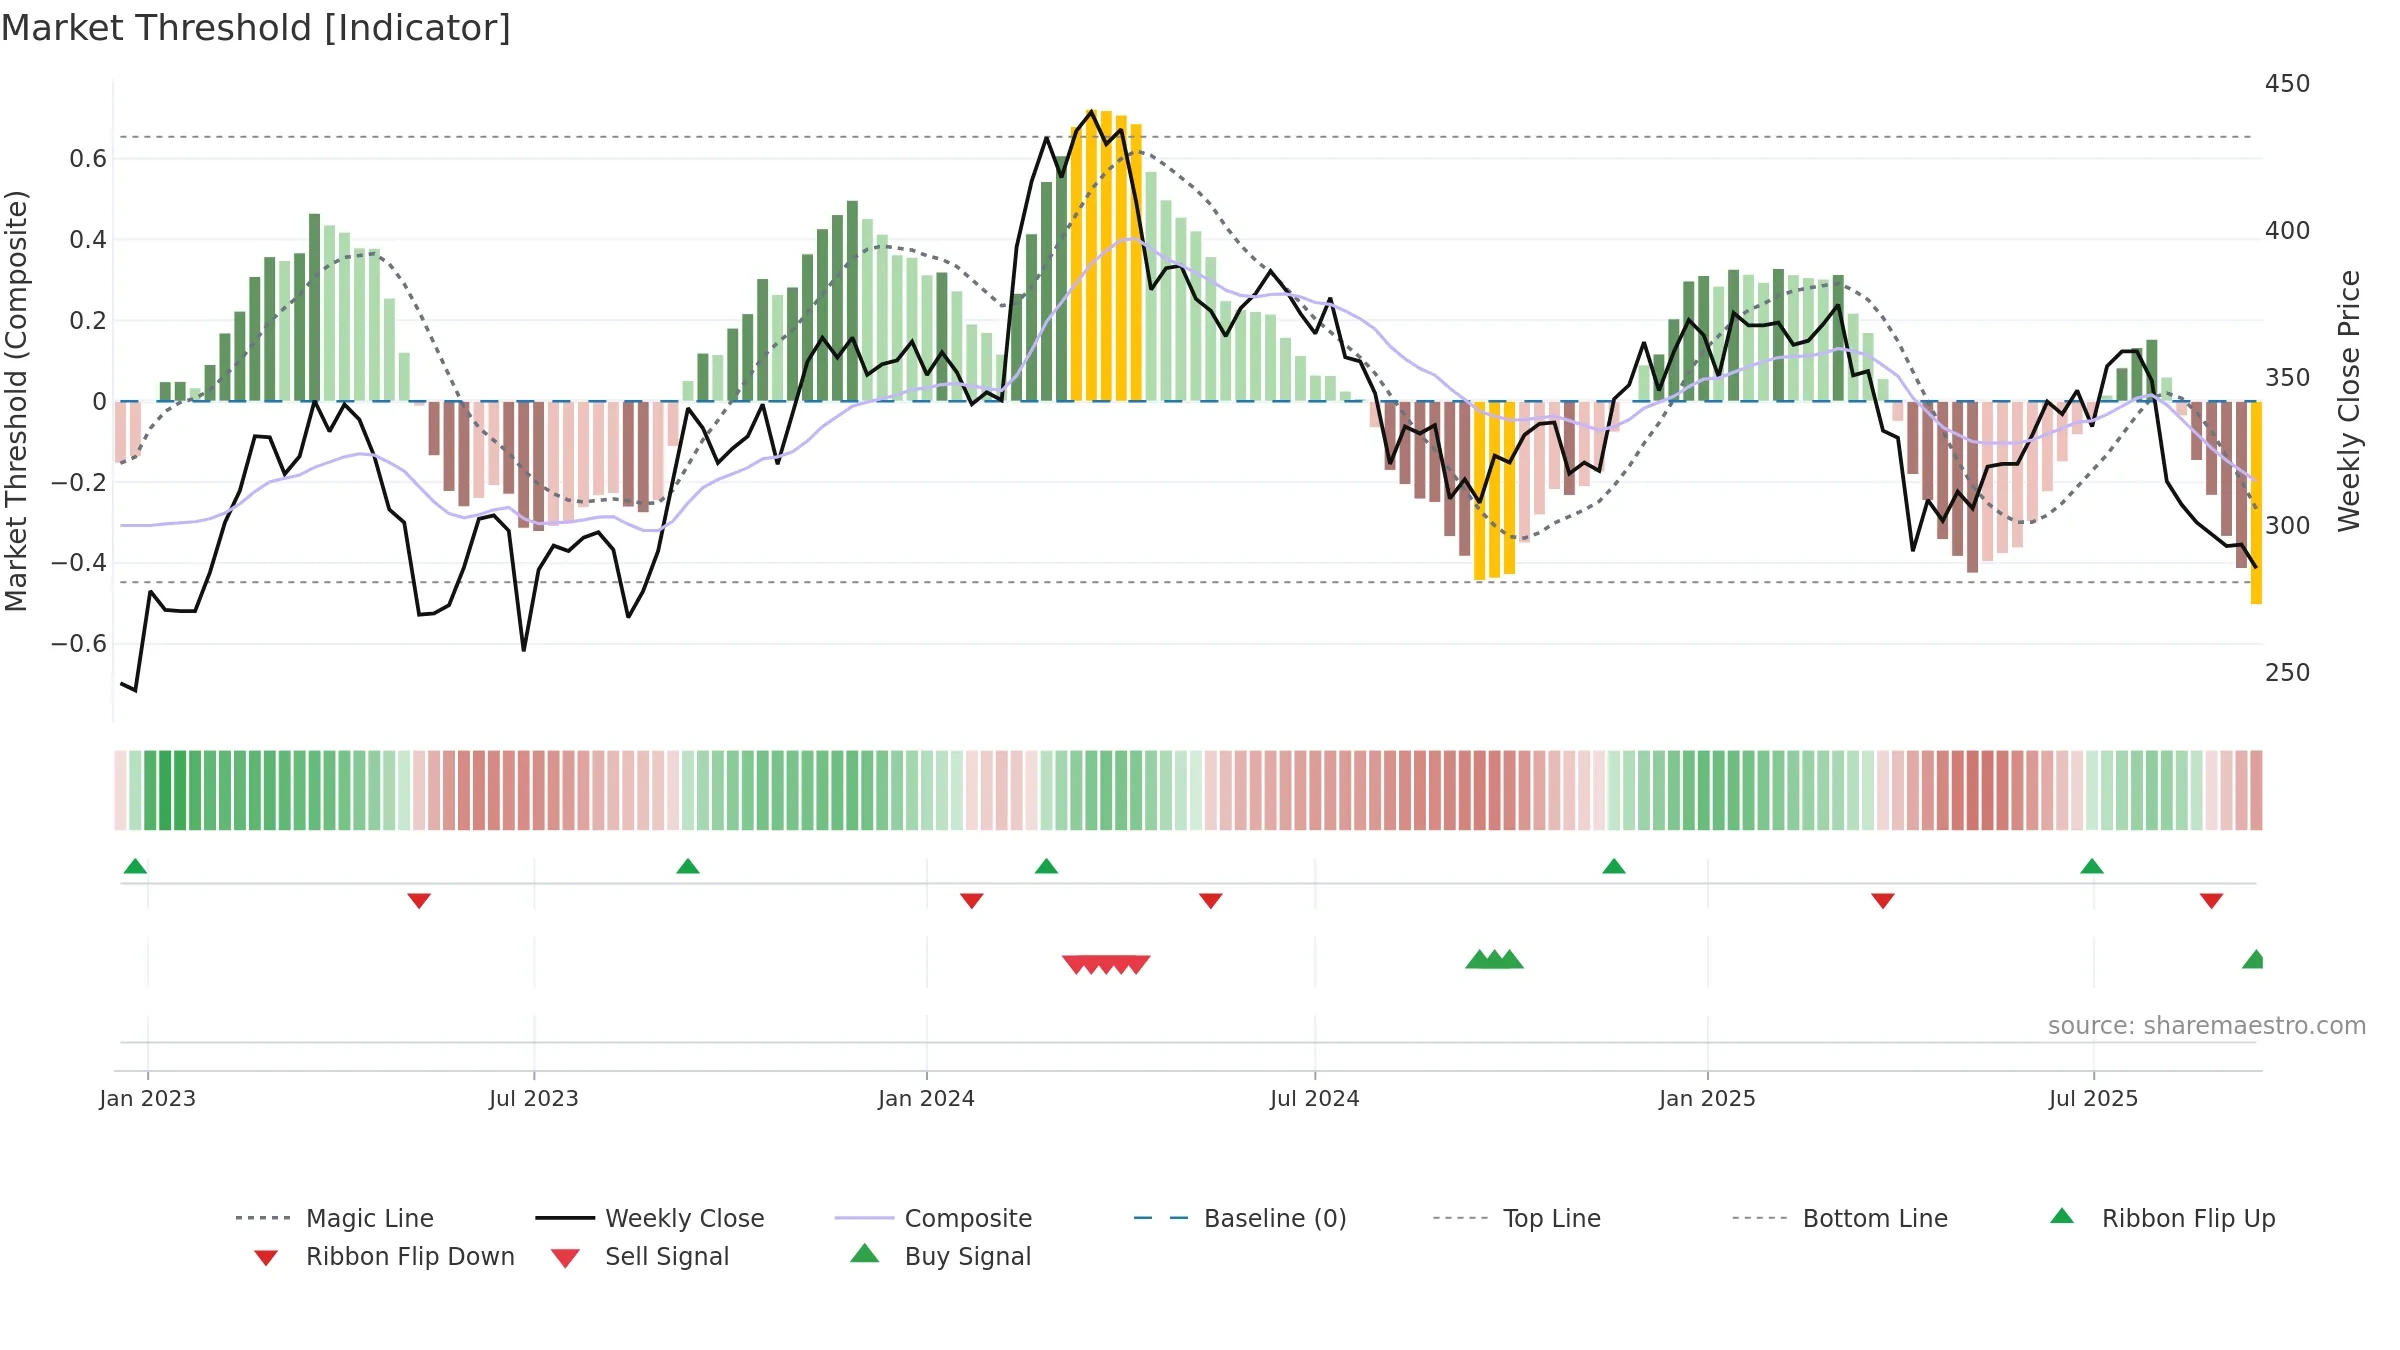The width and height of the screenshot is (2400, 1350).
Task: Click the green Buy Signal legend triangle
Action: pos(865,1253)
